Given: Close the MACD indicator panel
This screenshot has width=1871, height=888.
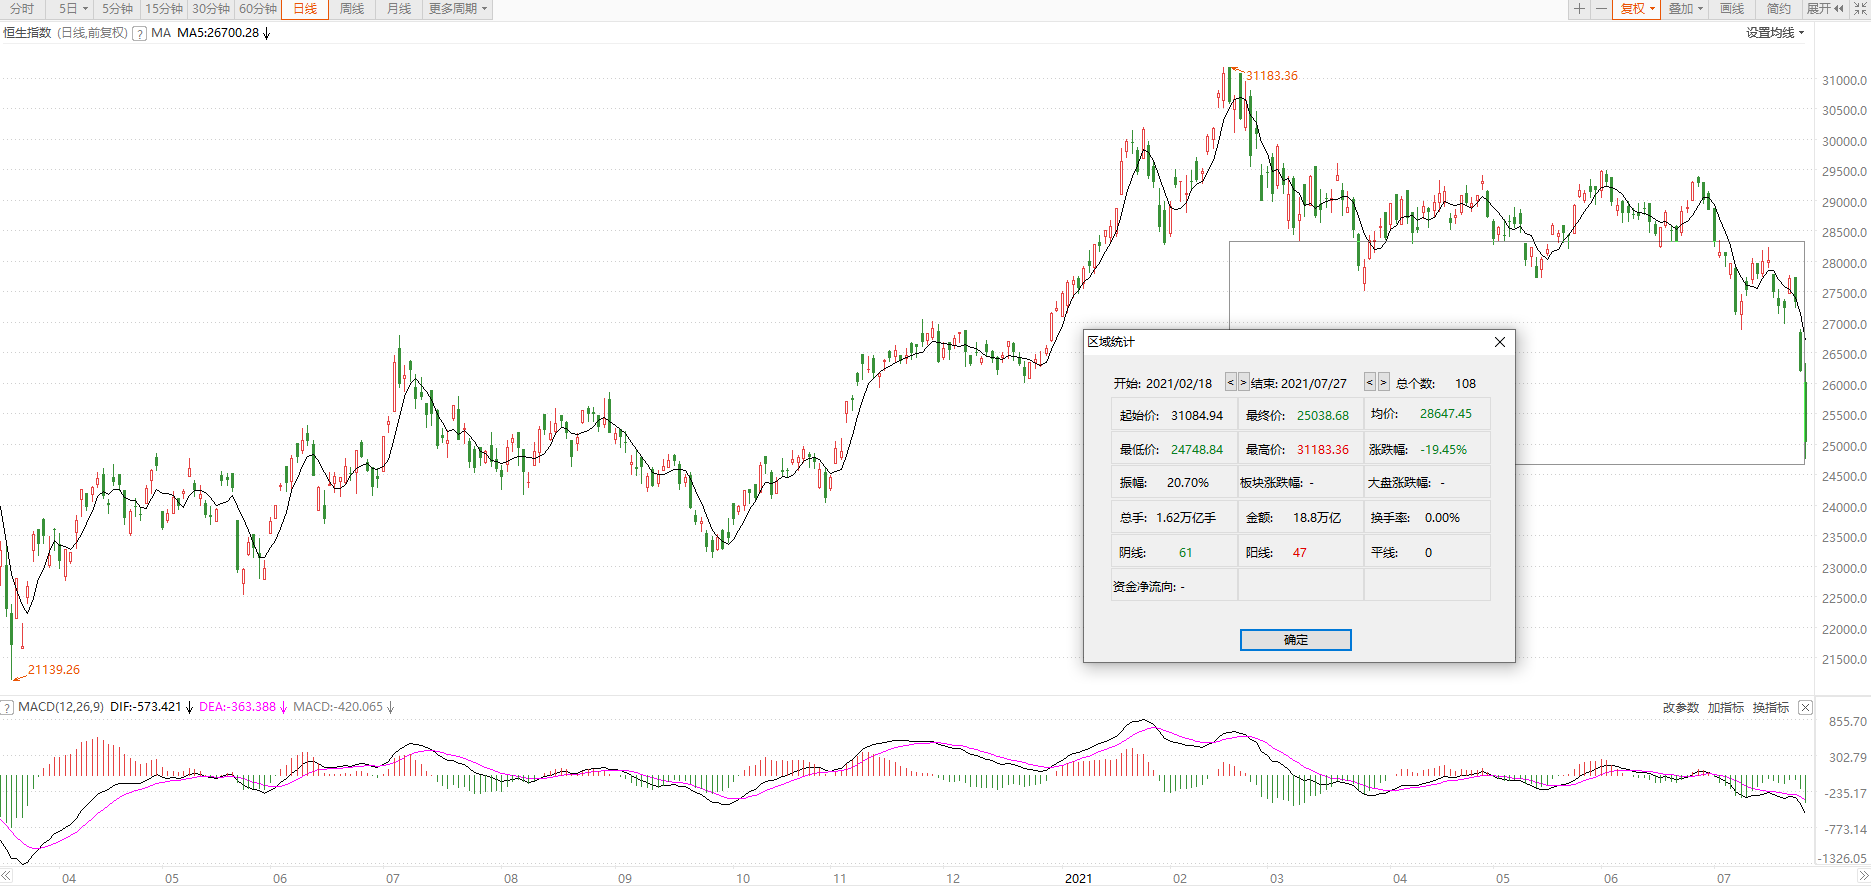Looking at the screenshot, I should 1805,708.
